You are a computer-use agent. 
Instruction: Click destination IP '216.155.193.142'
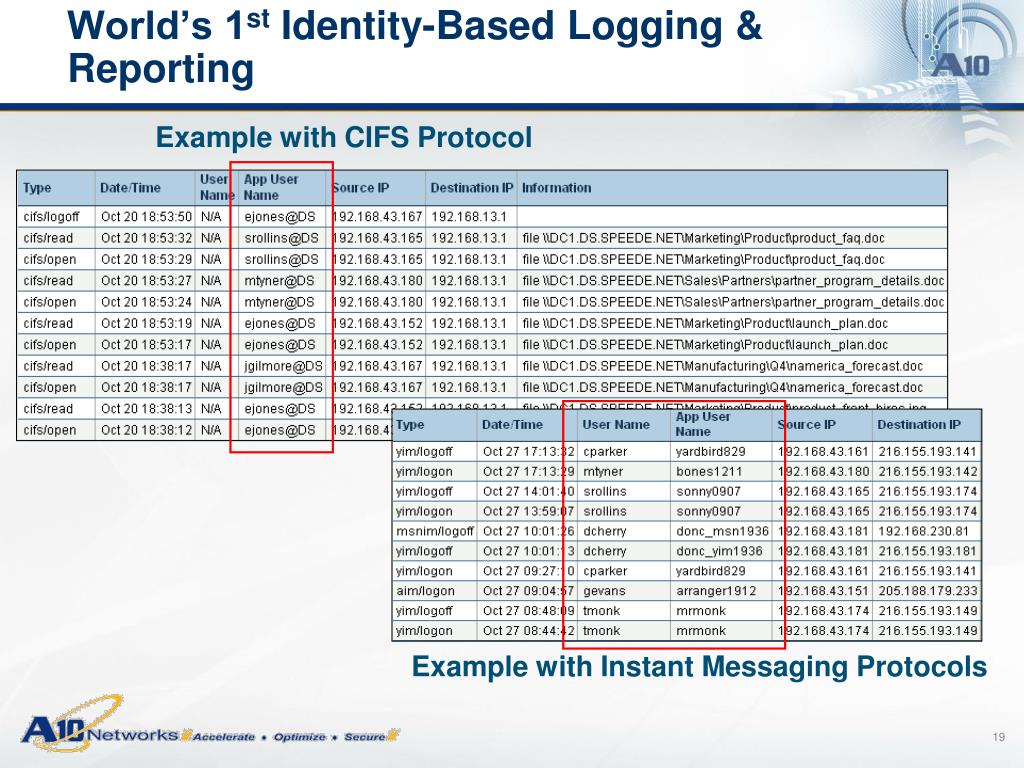coord(927,472)
